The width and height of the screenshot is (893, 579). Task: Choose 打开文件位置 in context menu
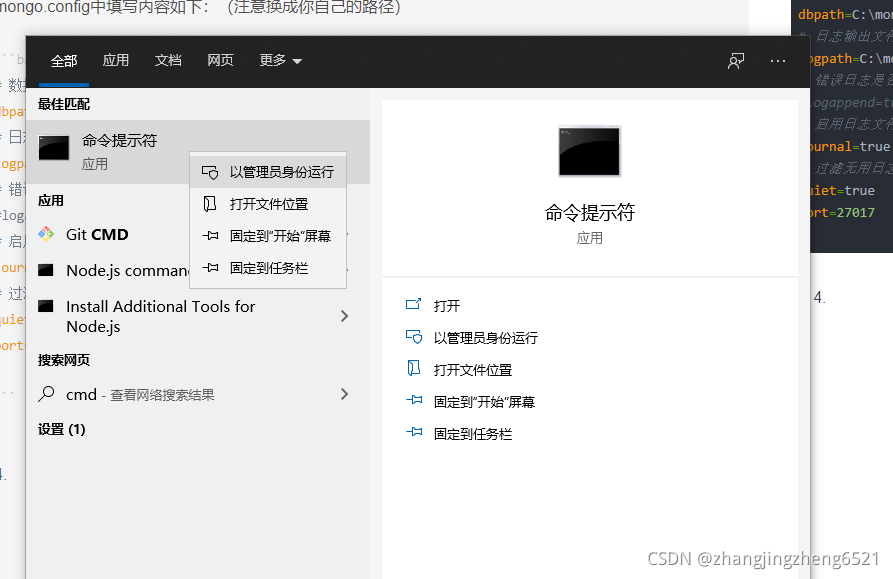[x=268, y=204]
